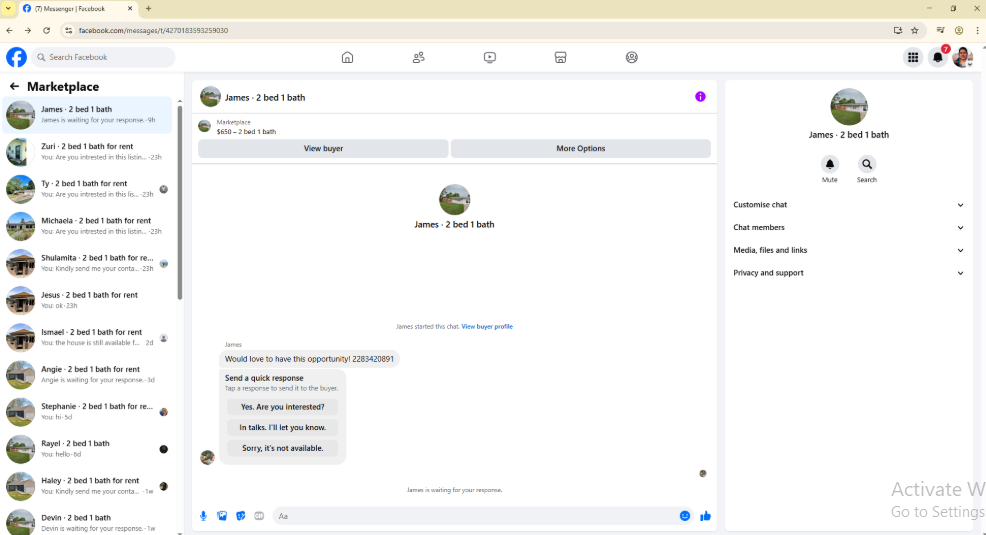Attach a file with photo icon
This screenshot has width=986, height=535.
(x=222, y=516)
